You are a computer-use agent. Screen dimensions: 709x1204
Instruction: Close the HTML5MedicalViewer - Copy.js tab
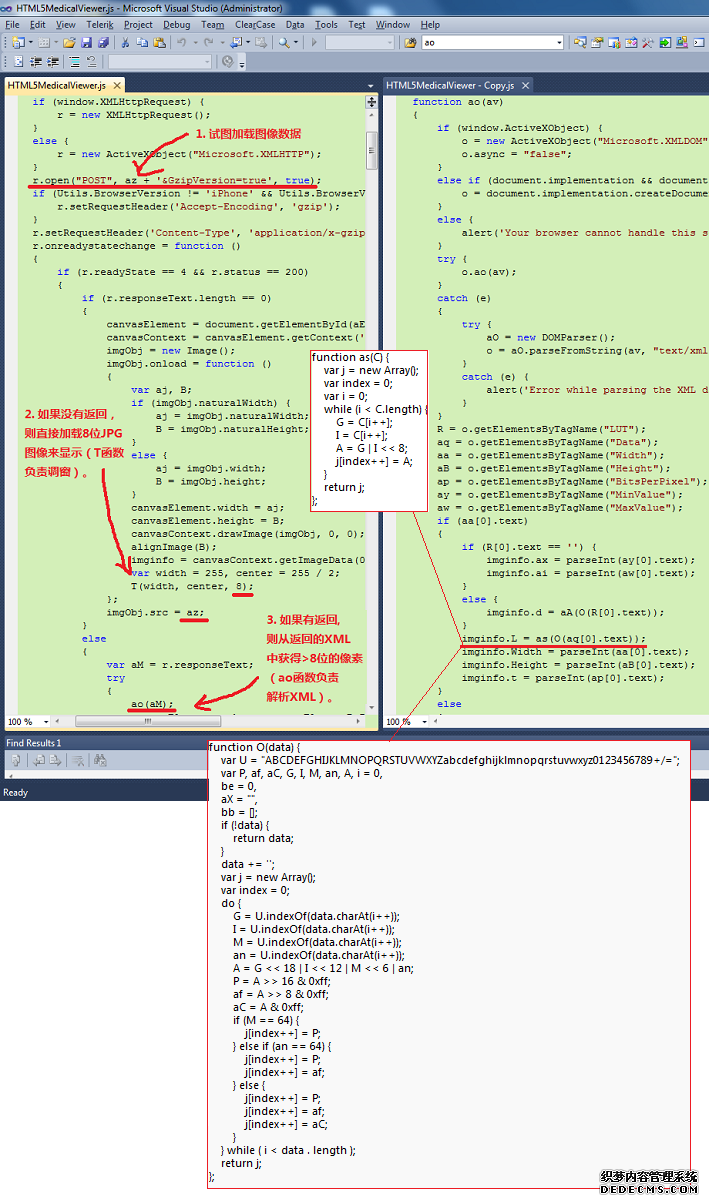[x=524, y=86]
